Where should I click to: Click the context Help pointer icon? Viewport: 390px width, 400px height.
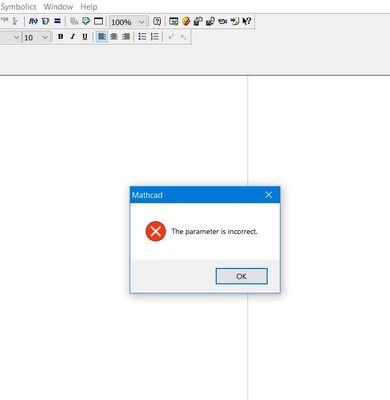tap(247, 21)
